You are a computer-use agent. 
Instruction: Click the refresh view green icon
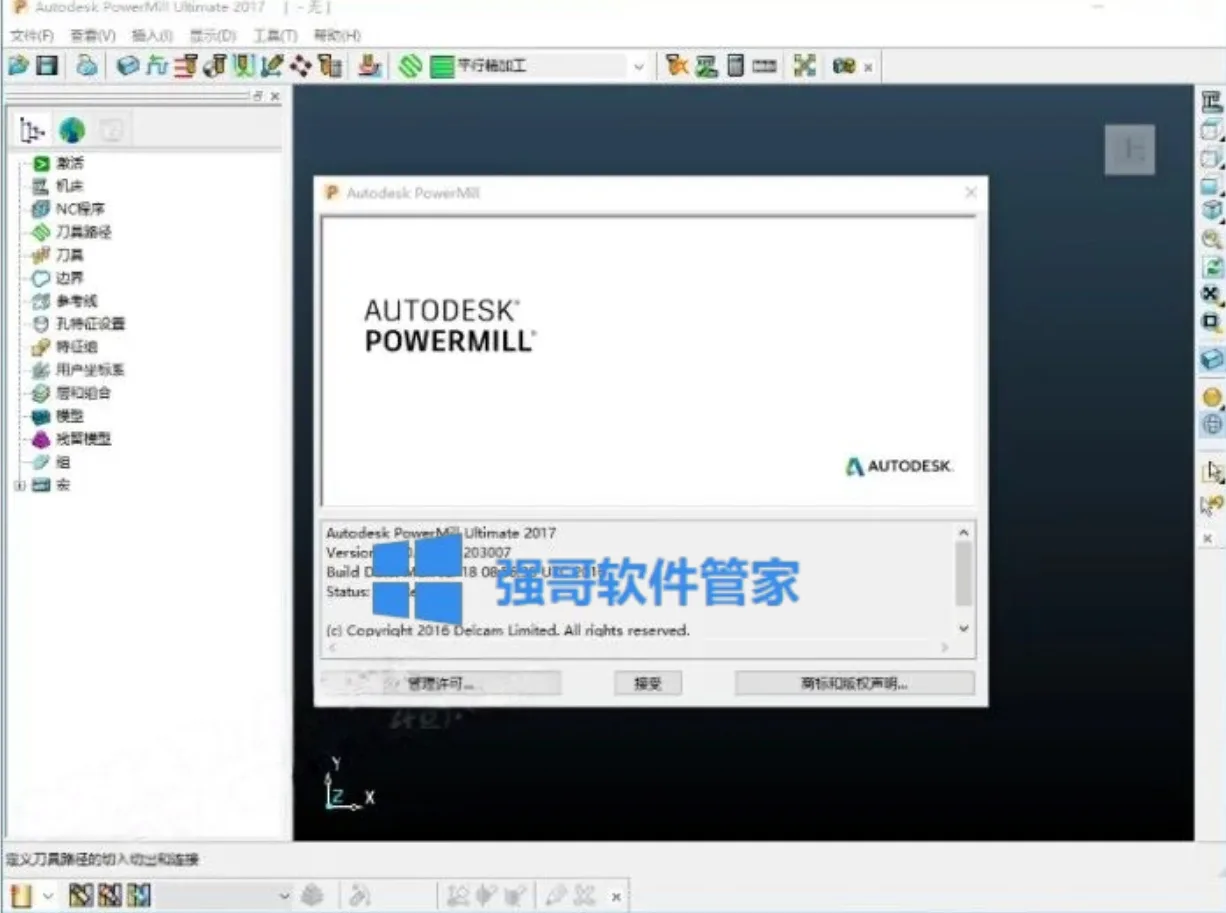(x=1212, y=267)
